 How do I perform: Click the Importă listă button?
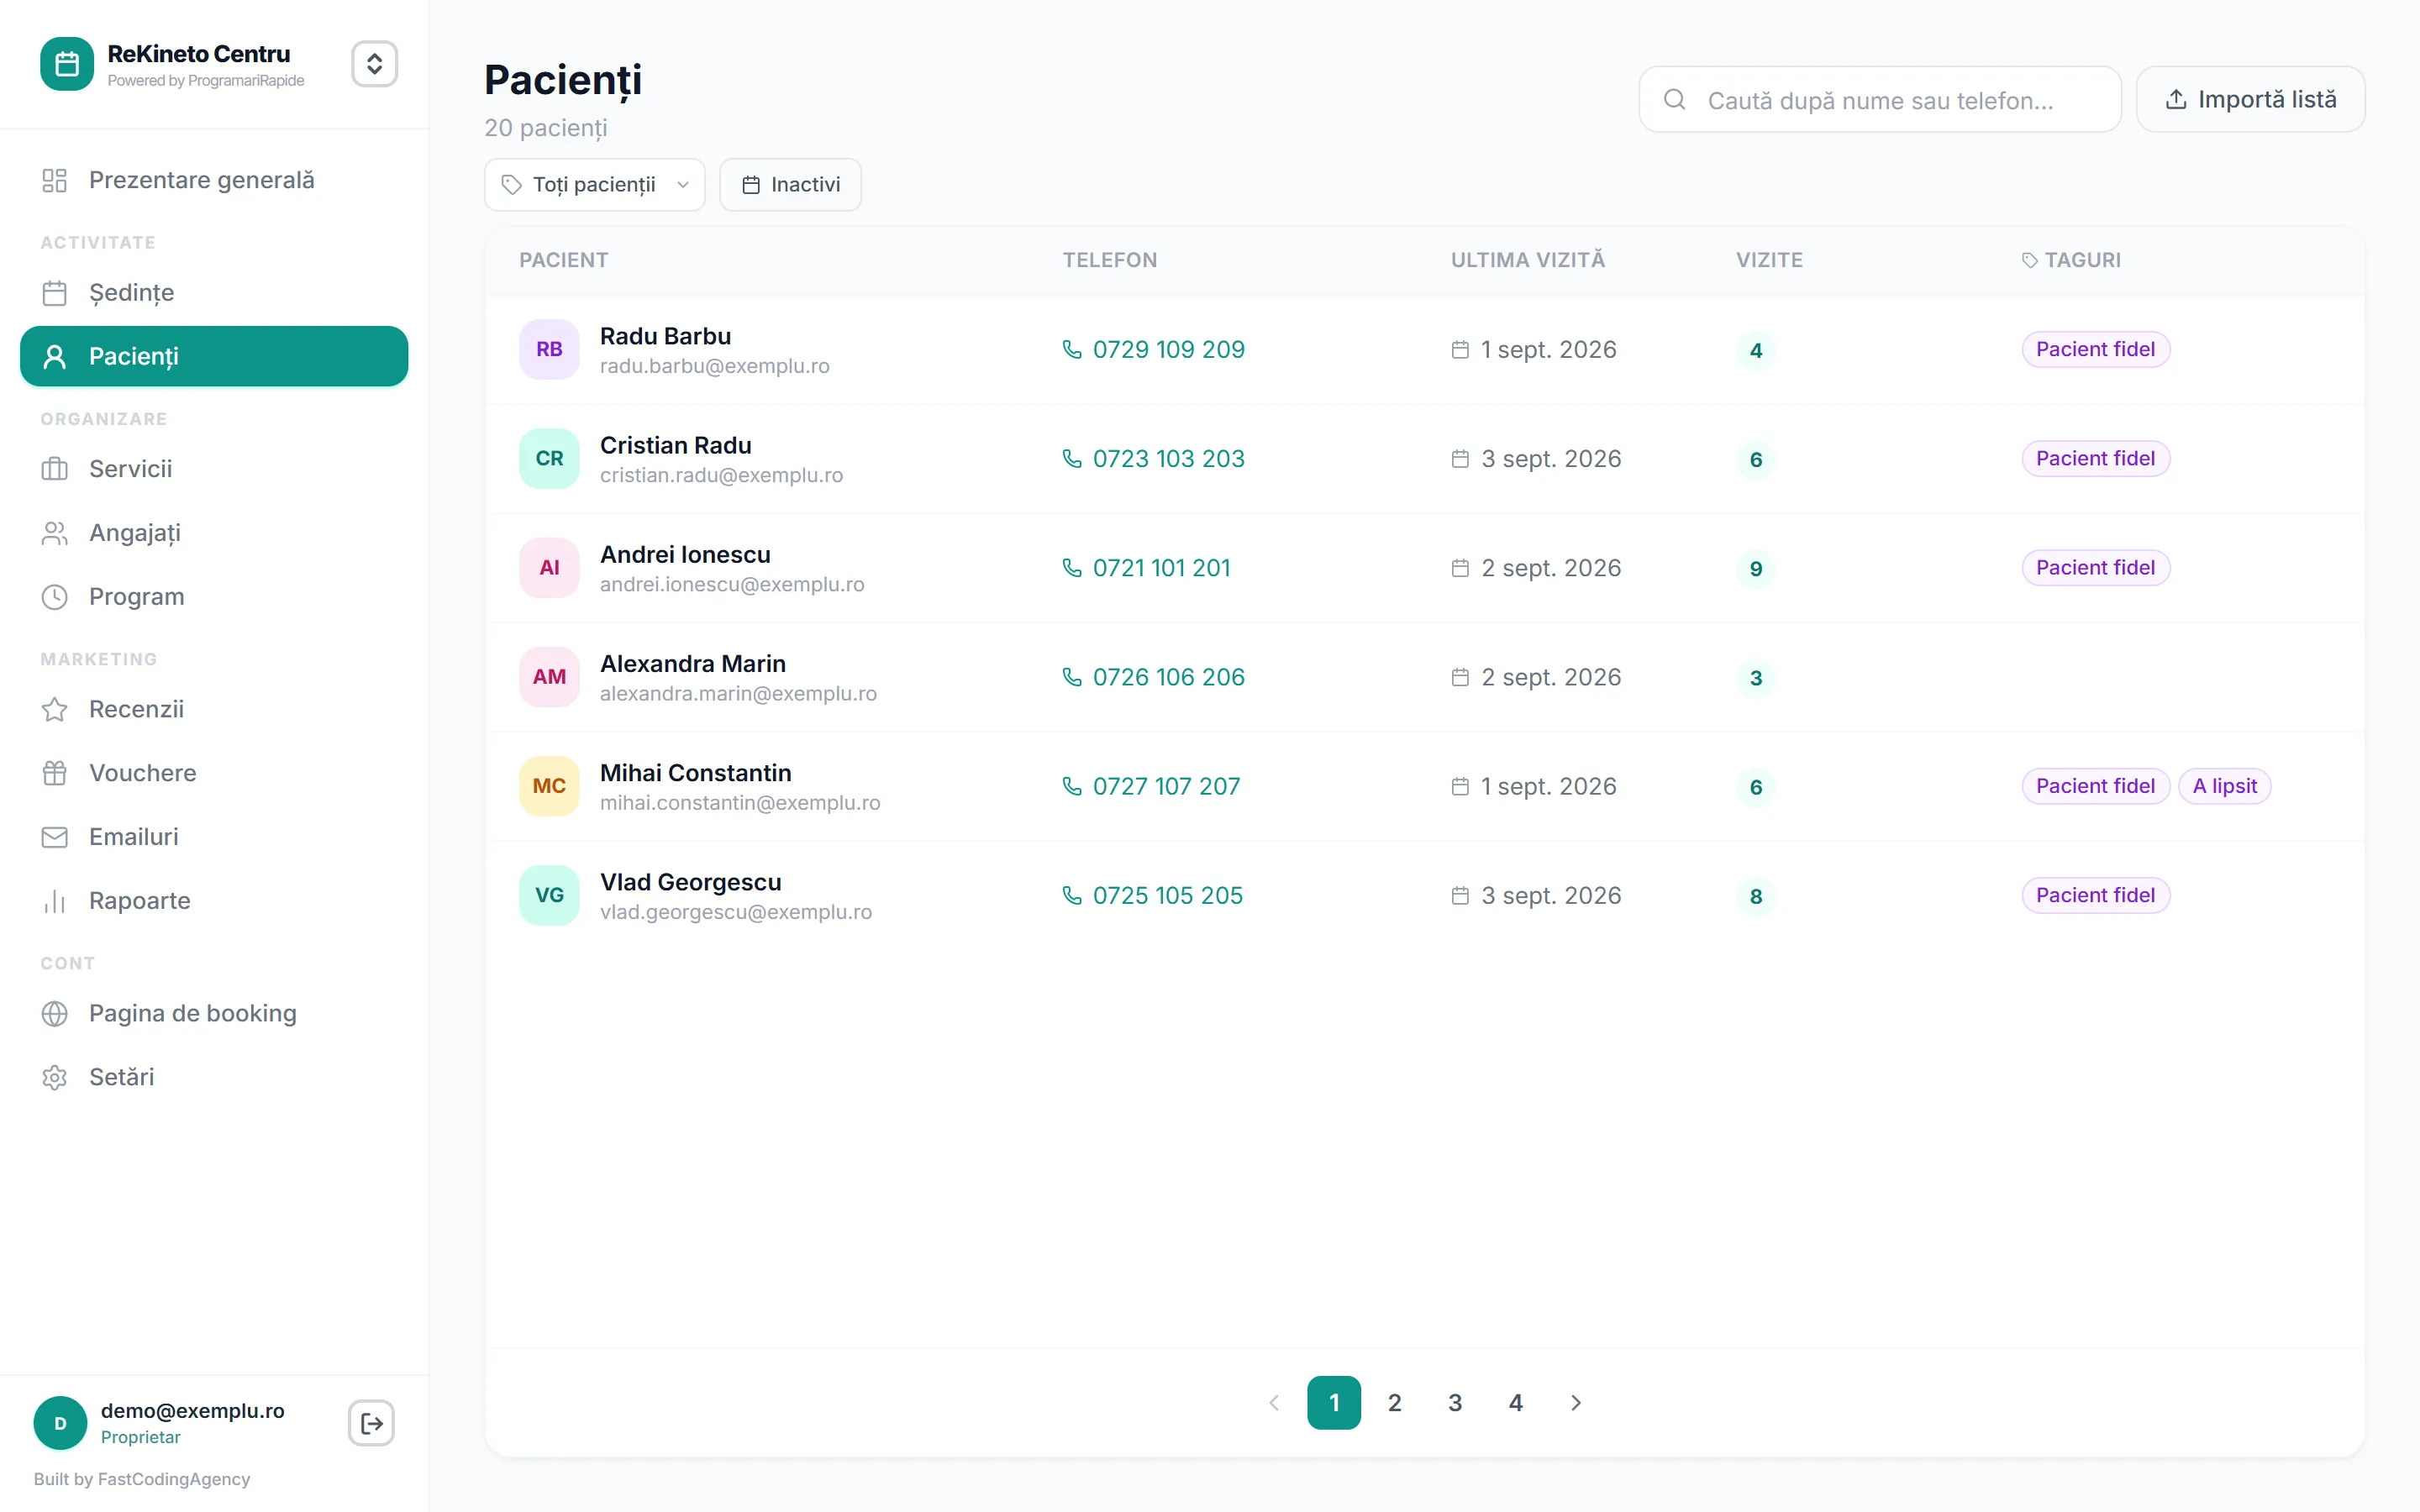[2250, 100]
